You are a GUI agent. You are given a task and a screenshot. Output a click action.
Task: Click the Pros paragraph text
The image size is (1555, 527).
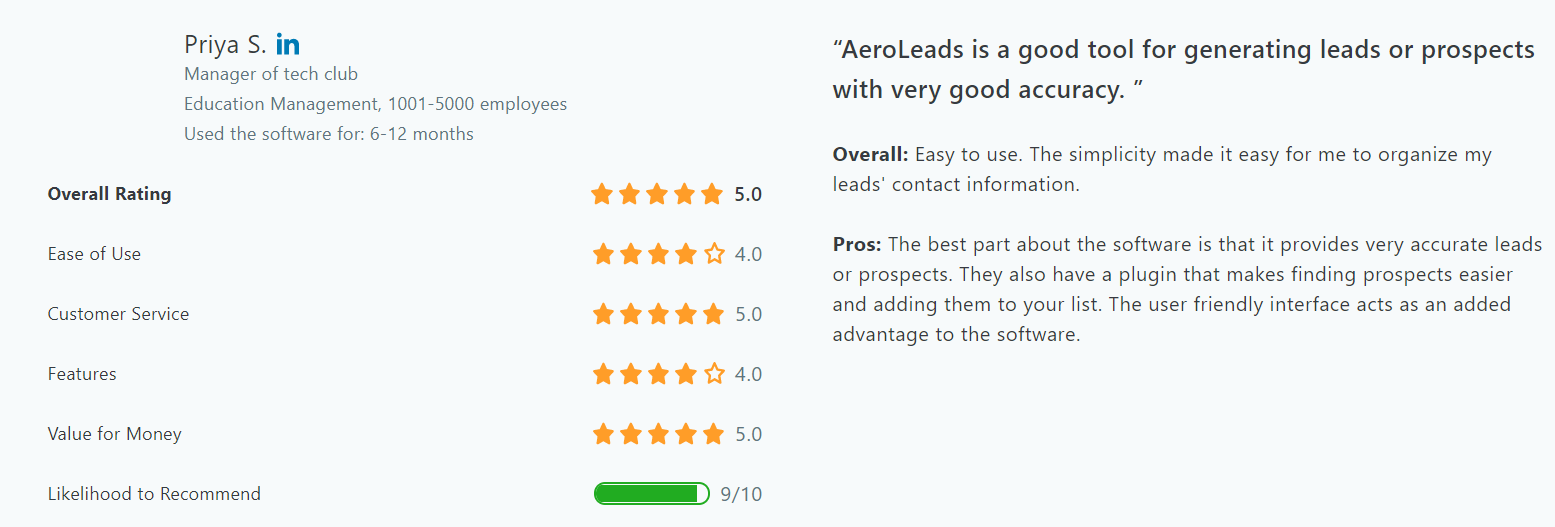pyautogui.click(x=1188, y=289)
